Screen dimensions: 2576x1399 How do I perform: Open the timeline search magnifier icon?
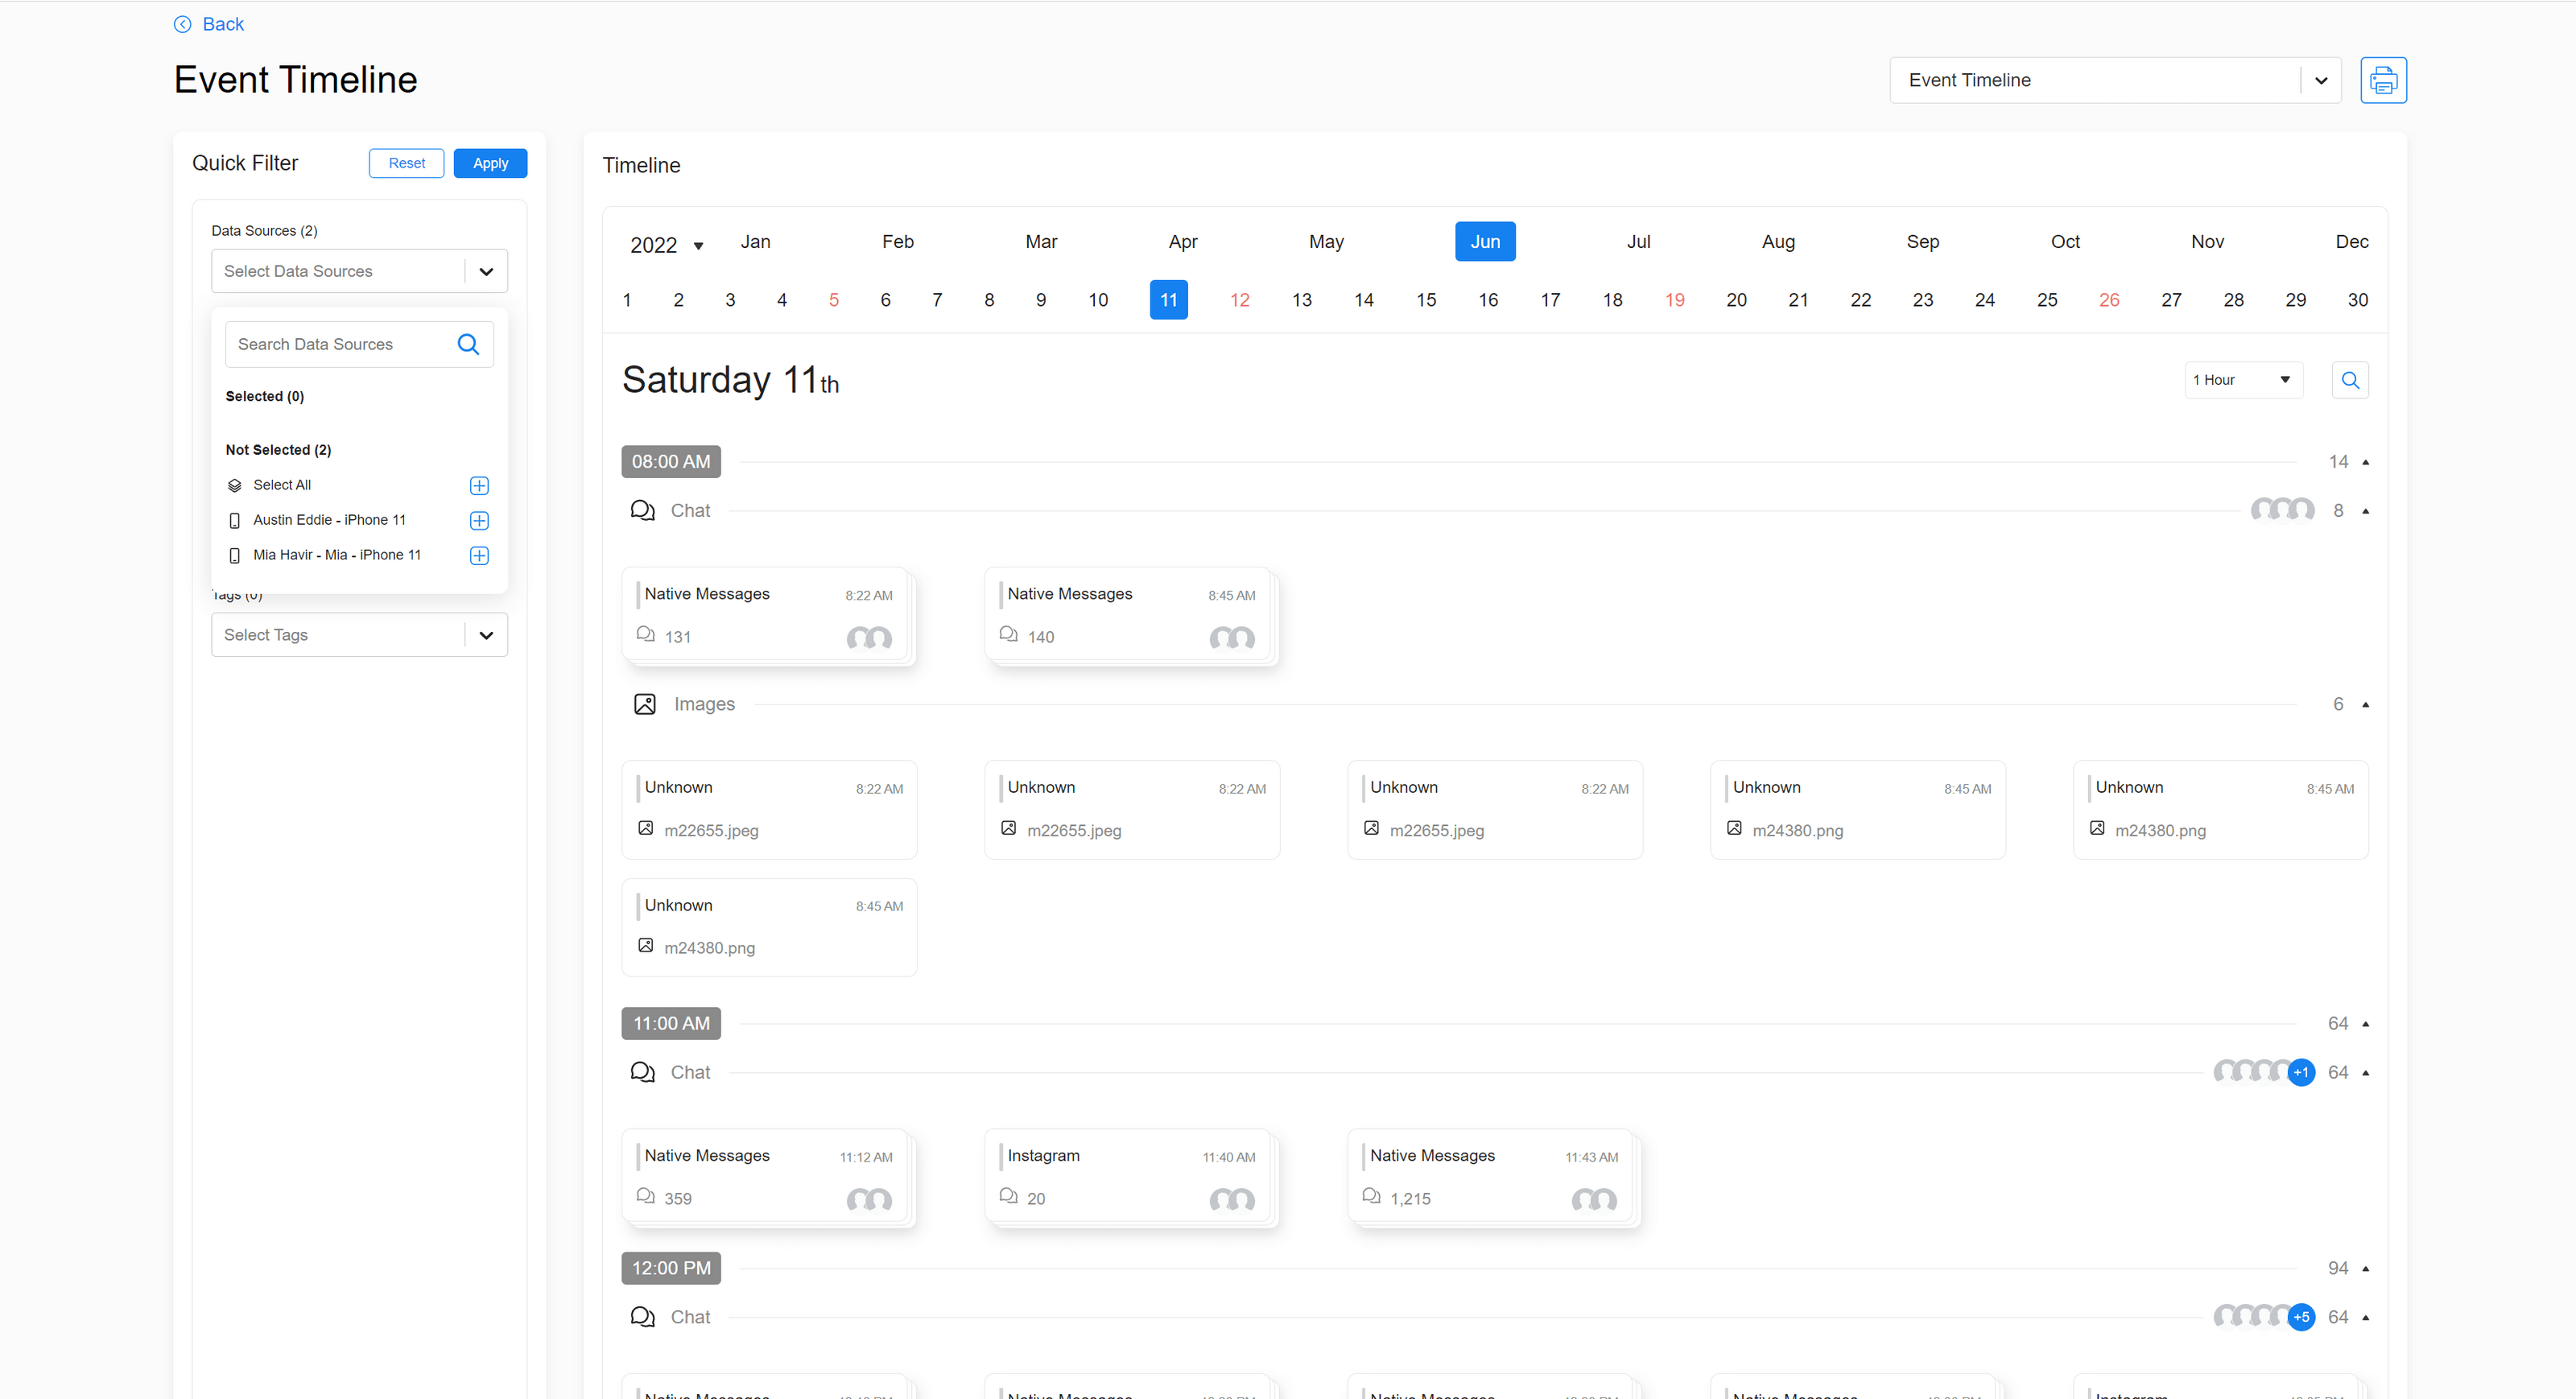pyautogui.click(x=2350, y=380)
